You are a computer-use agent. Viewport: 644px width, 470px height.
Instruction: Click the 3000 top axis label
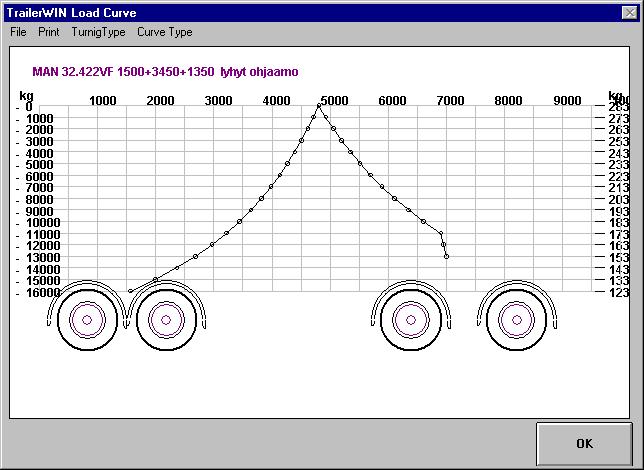pos(218,101)
